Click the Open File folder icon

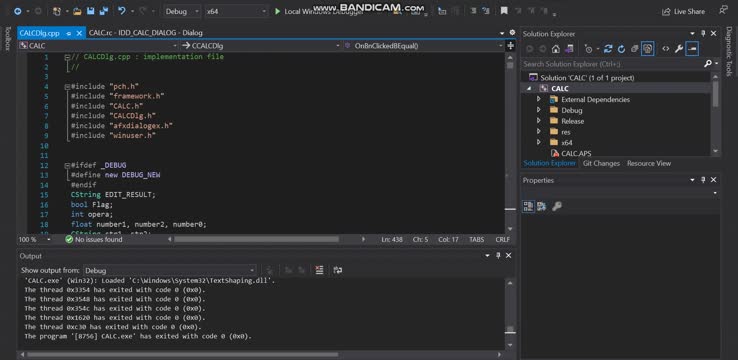coord(78,11)
